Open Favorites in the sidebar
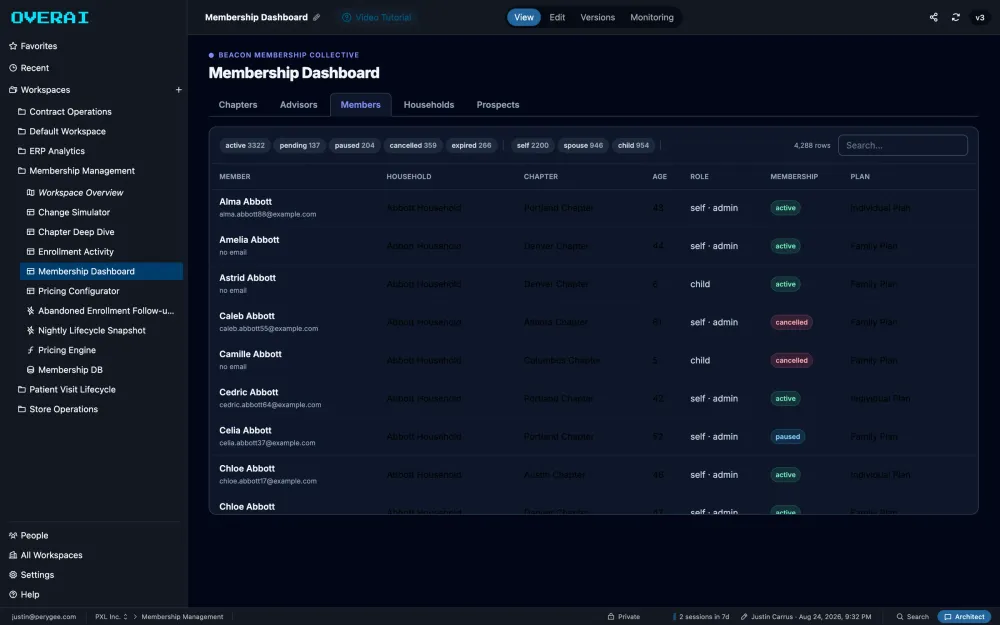Screen dimensions: 1000x625 [x=33, y=46]
